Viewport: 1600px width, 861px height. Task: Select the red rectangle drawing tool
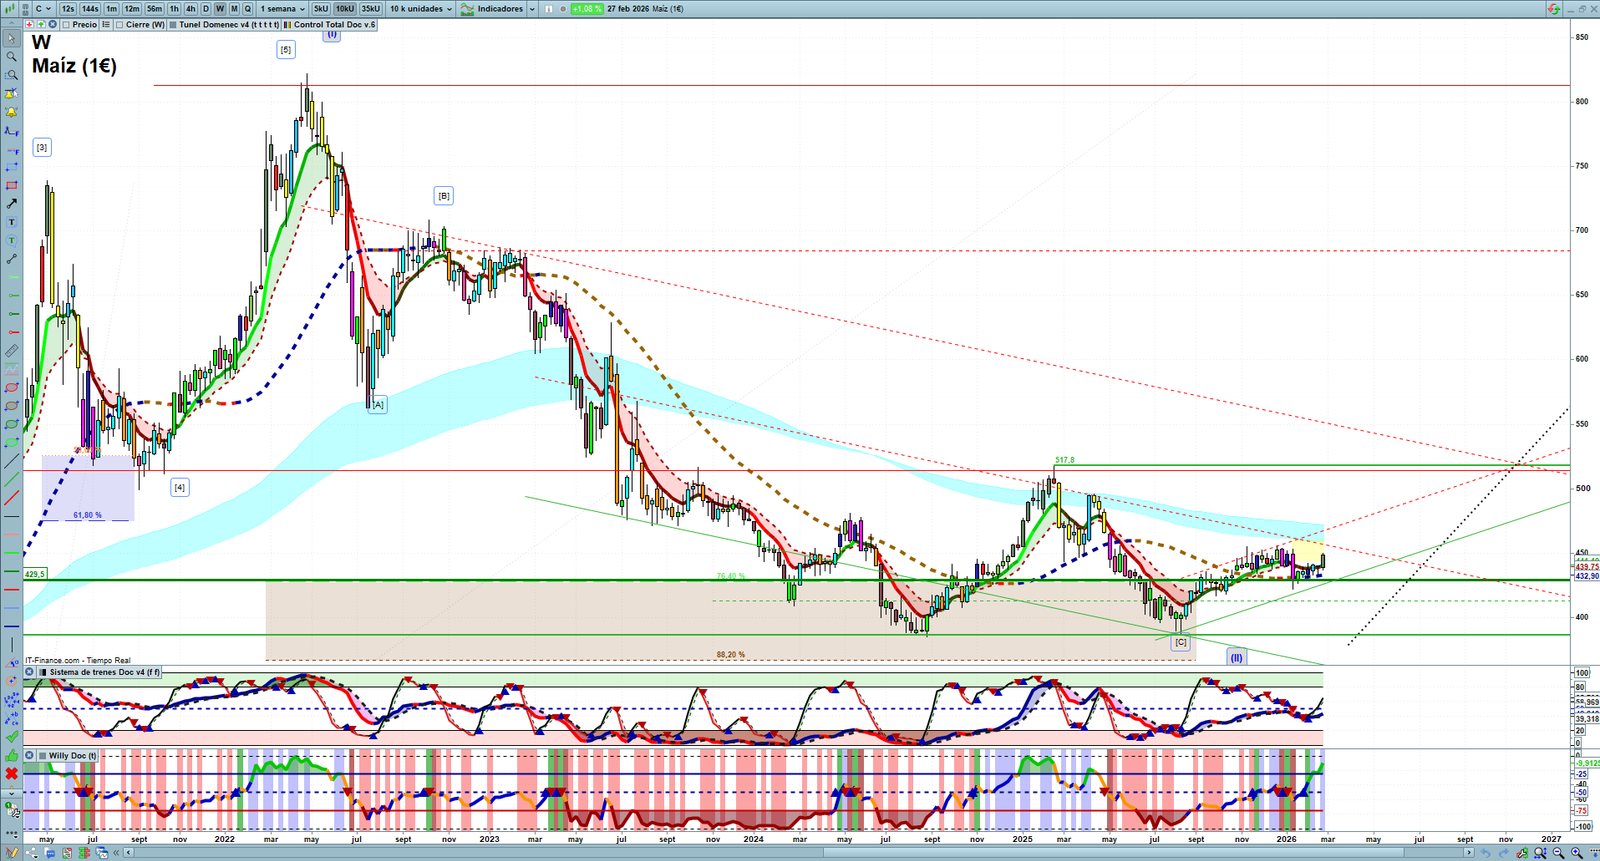11,186
